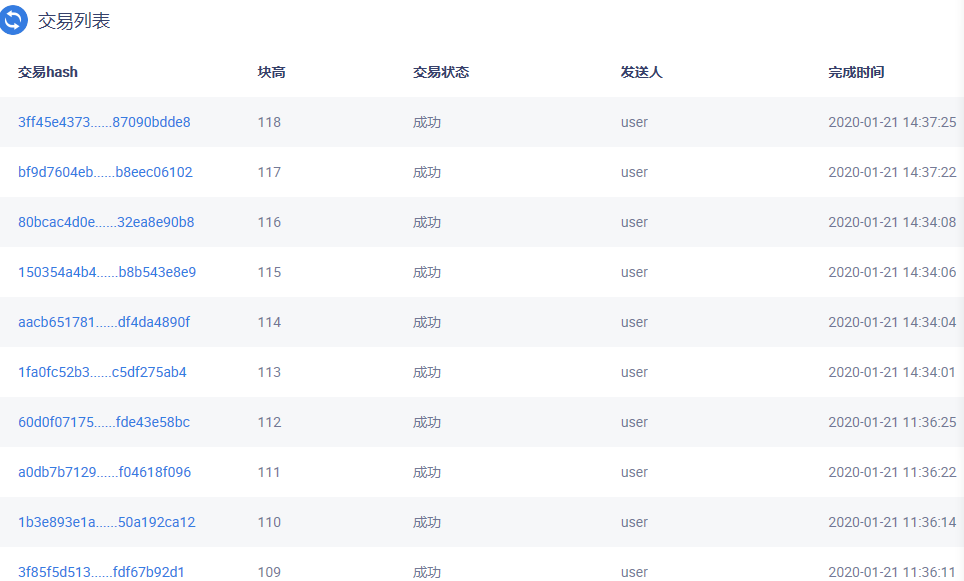Screen dimensions: 964x581
Task: Open transaction hash 80bcac4d0e......32ea8e90b8
Action: (x=106, y=222)
